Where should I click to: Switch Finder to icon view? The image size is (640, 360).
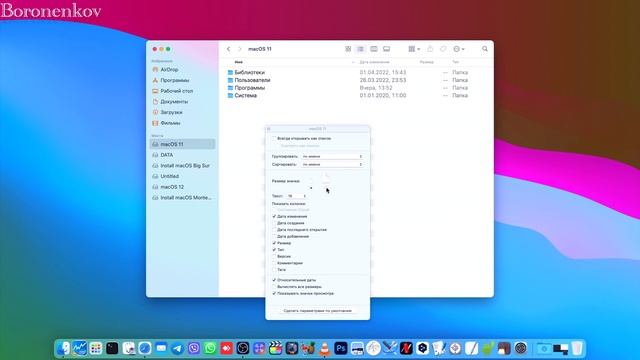tap(348, 49)
